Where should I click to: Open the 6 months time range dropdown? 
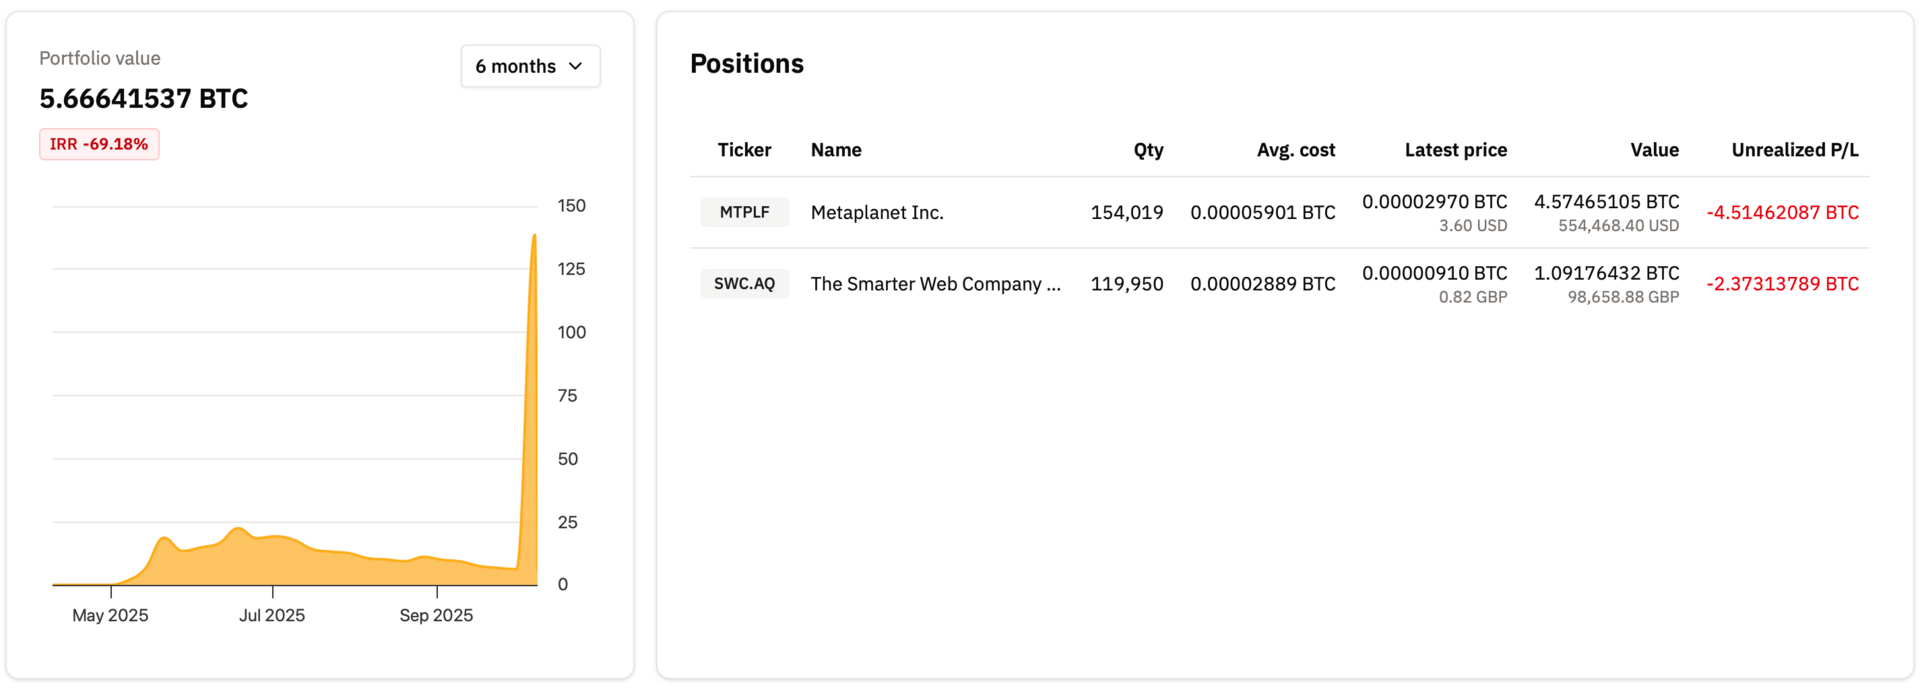(x=530, y=66)
